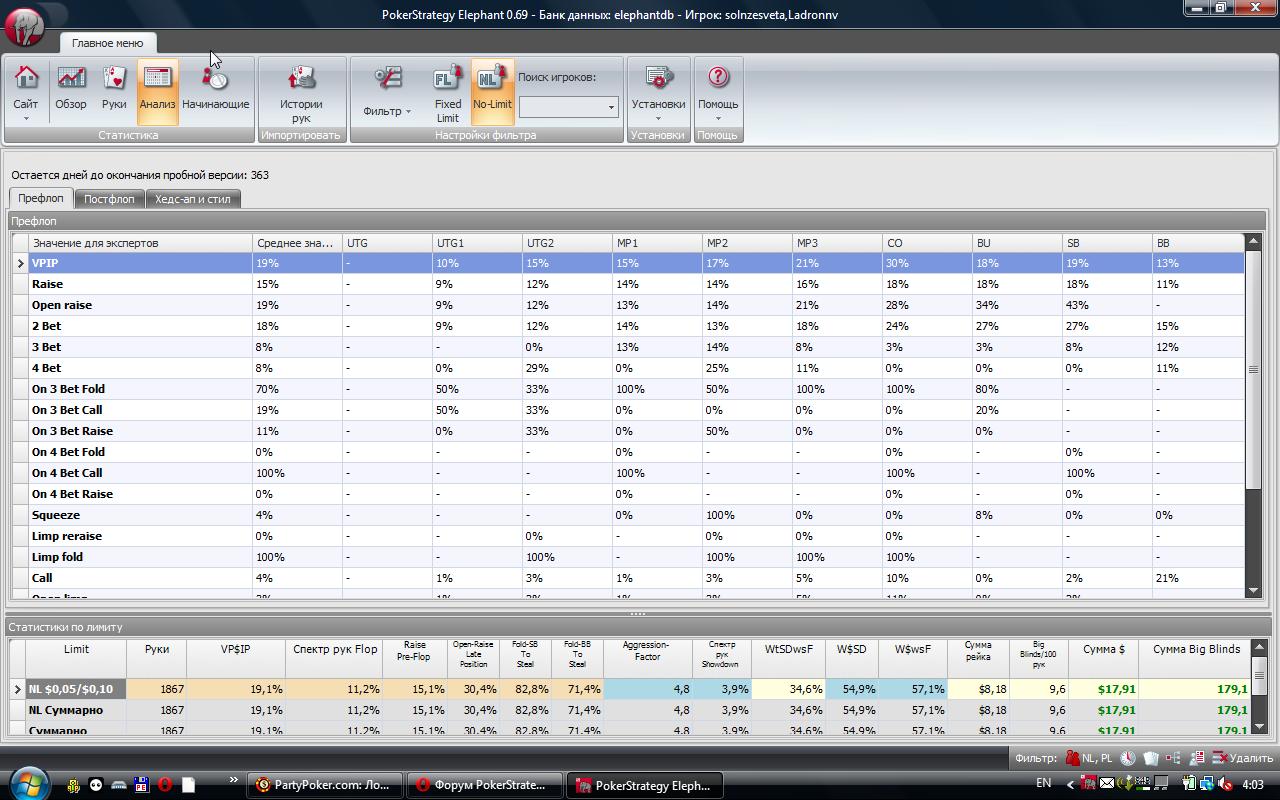Select the Open raise row
This screenshot has width=1280, height=800.
click(x=628, y=305)
